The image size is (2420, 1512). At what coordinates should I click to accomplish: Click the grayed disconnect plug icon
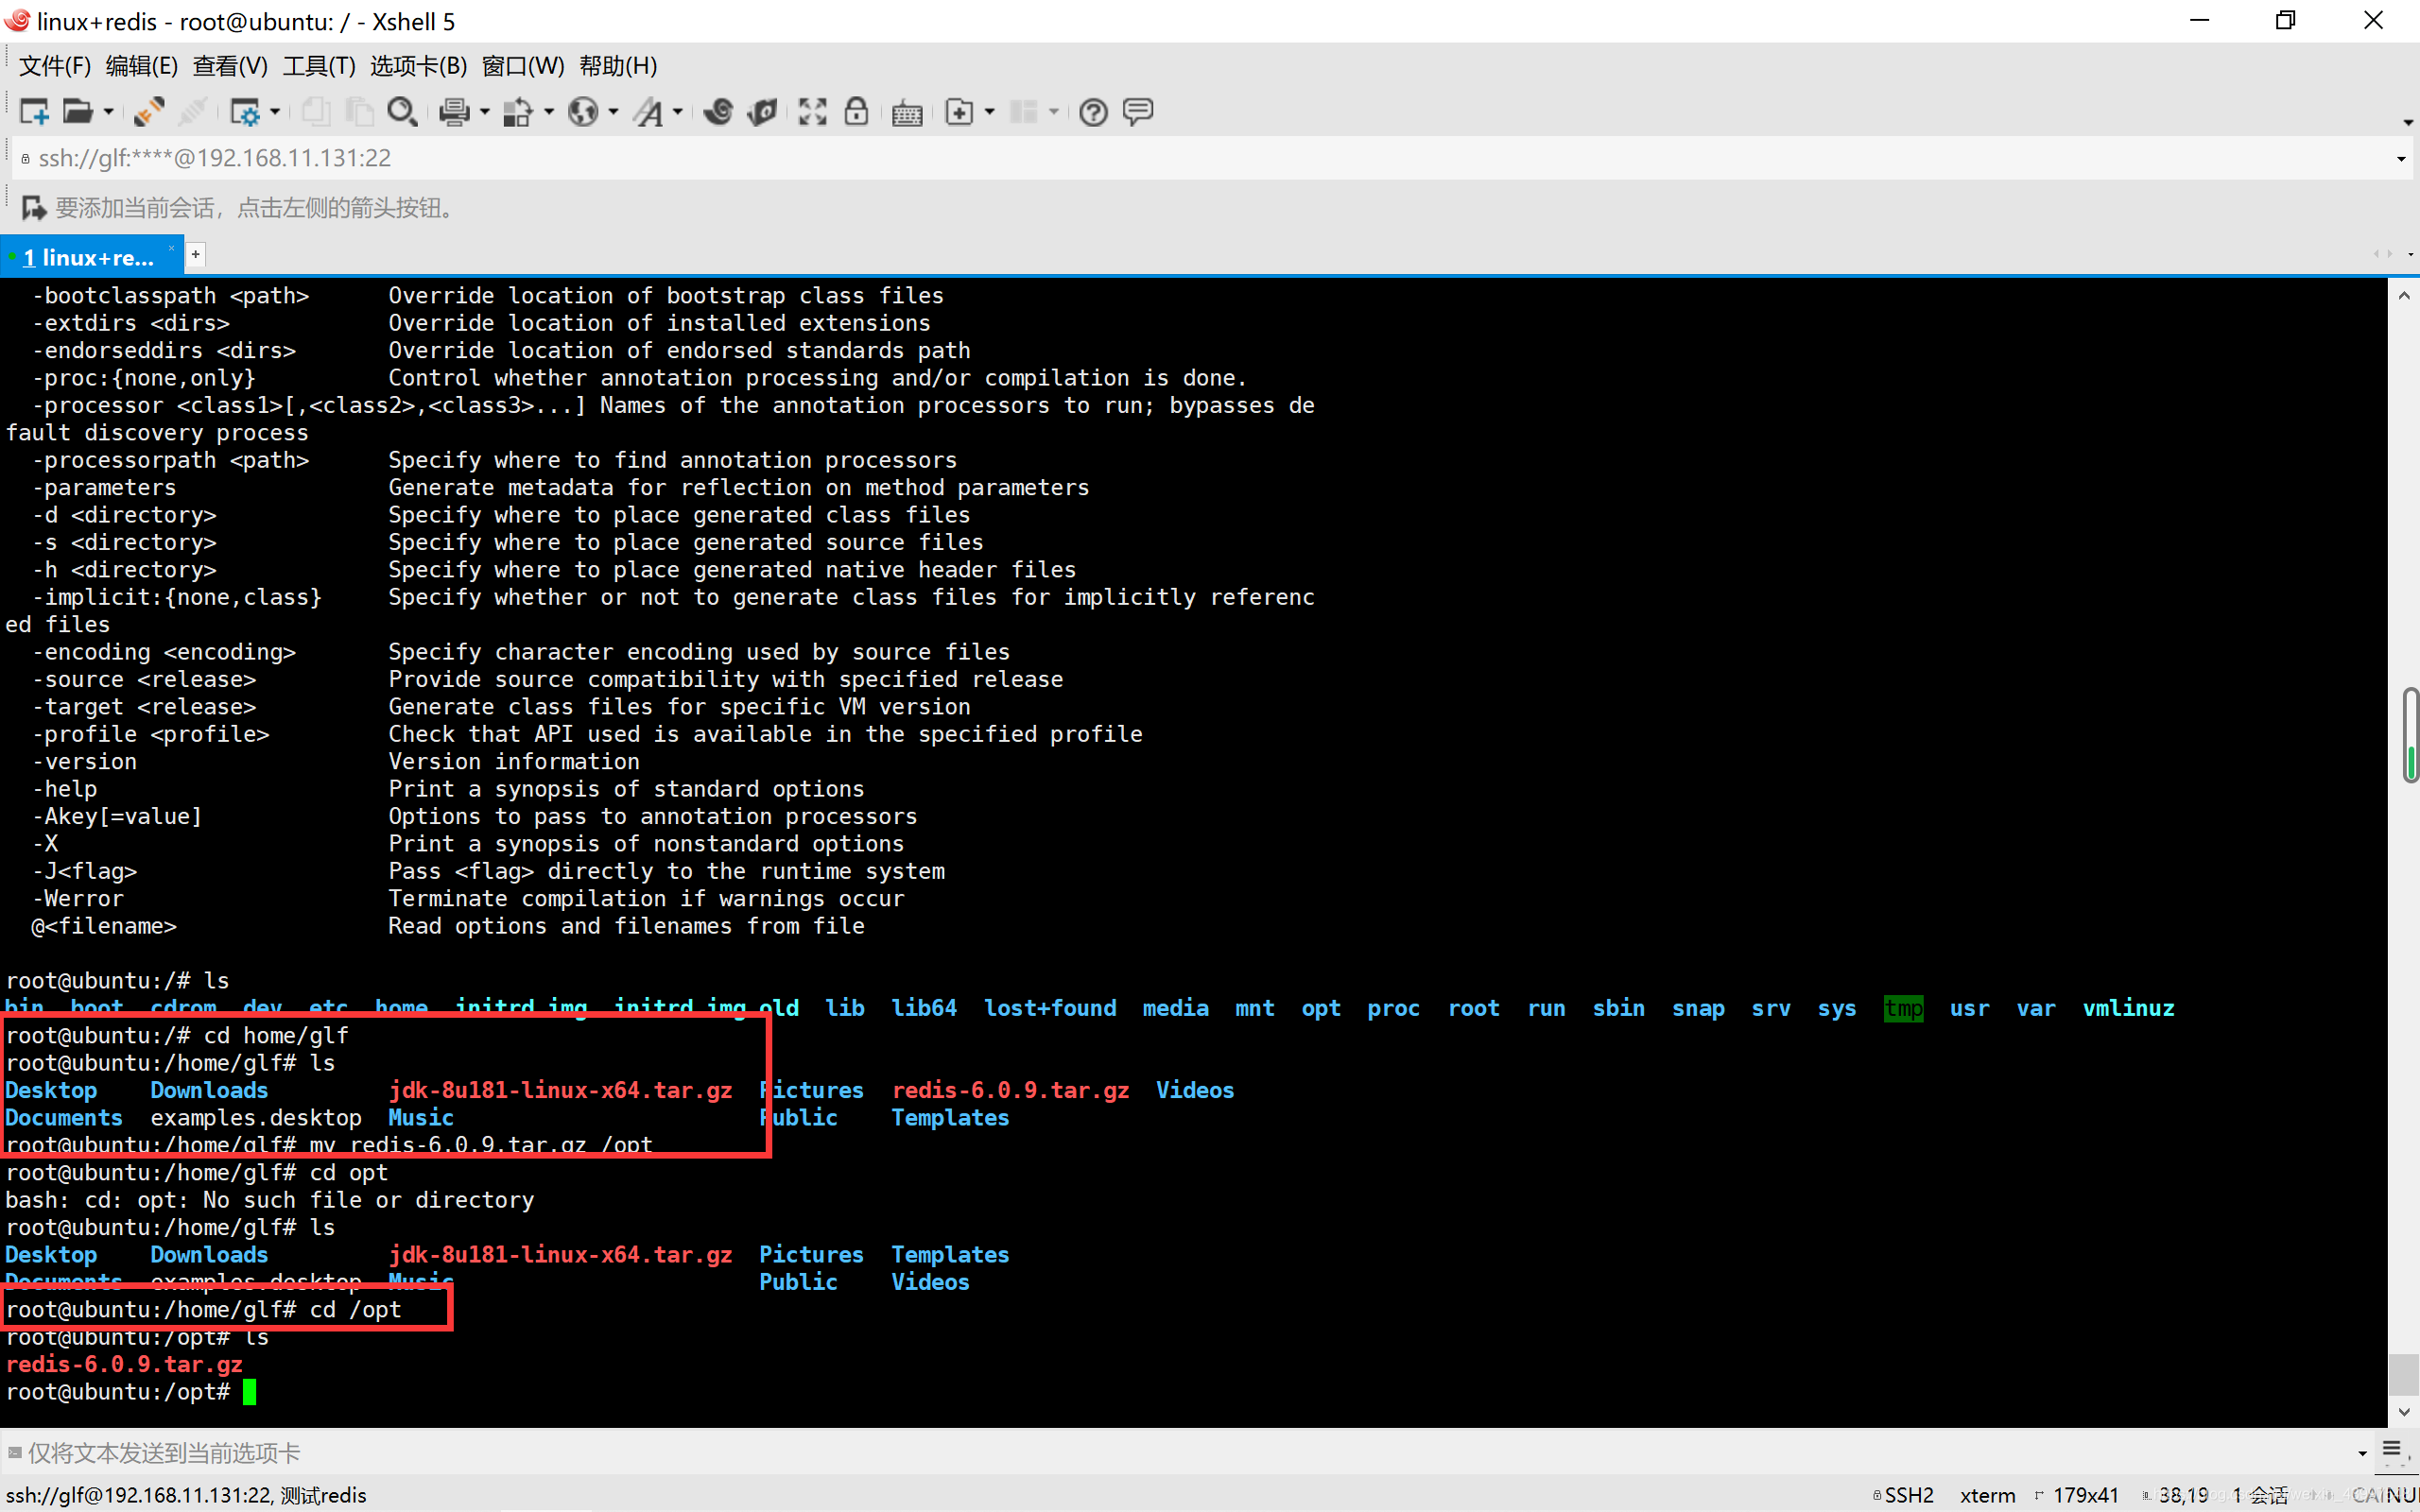click(x=193, y=112)
